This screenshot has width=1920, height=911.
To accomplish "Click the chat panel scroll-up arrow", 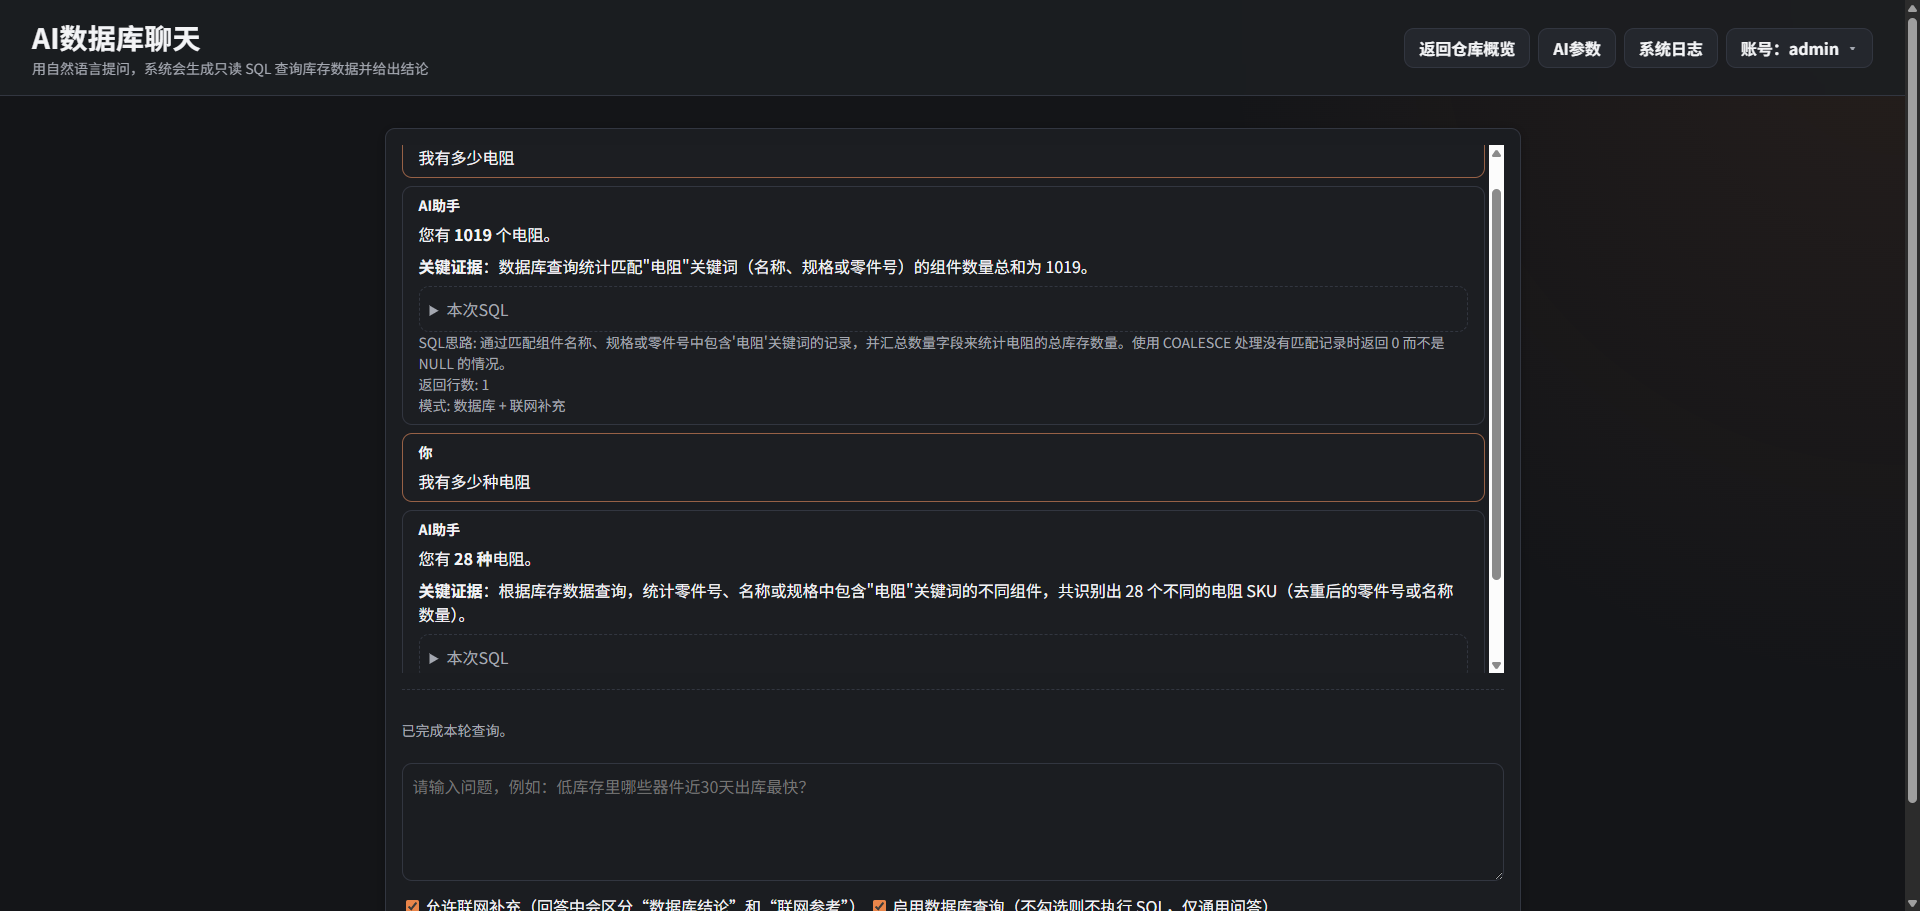I will click(1496, 153).
